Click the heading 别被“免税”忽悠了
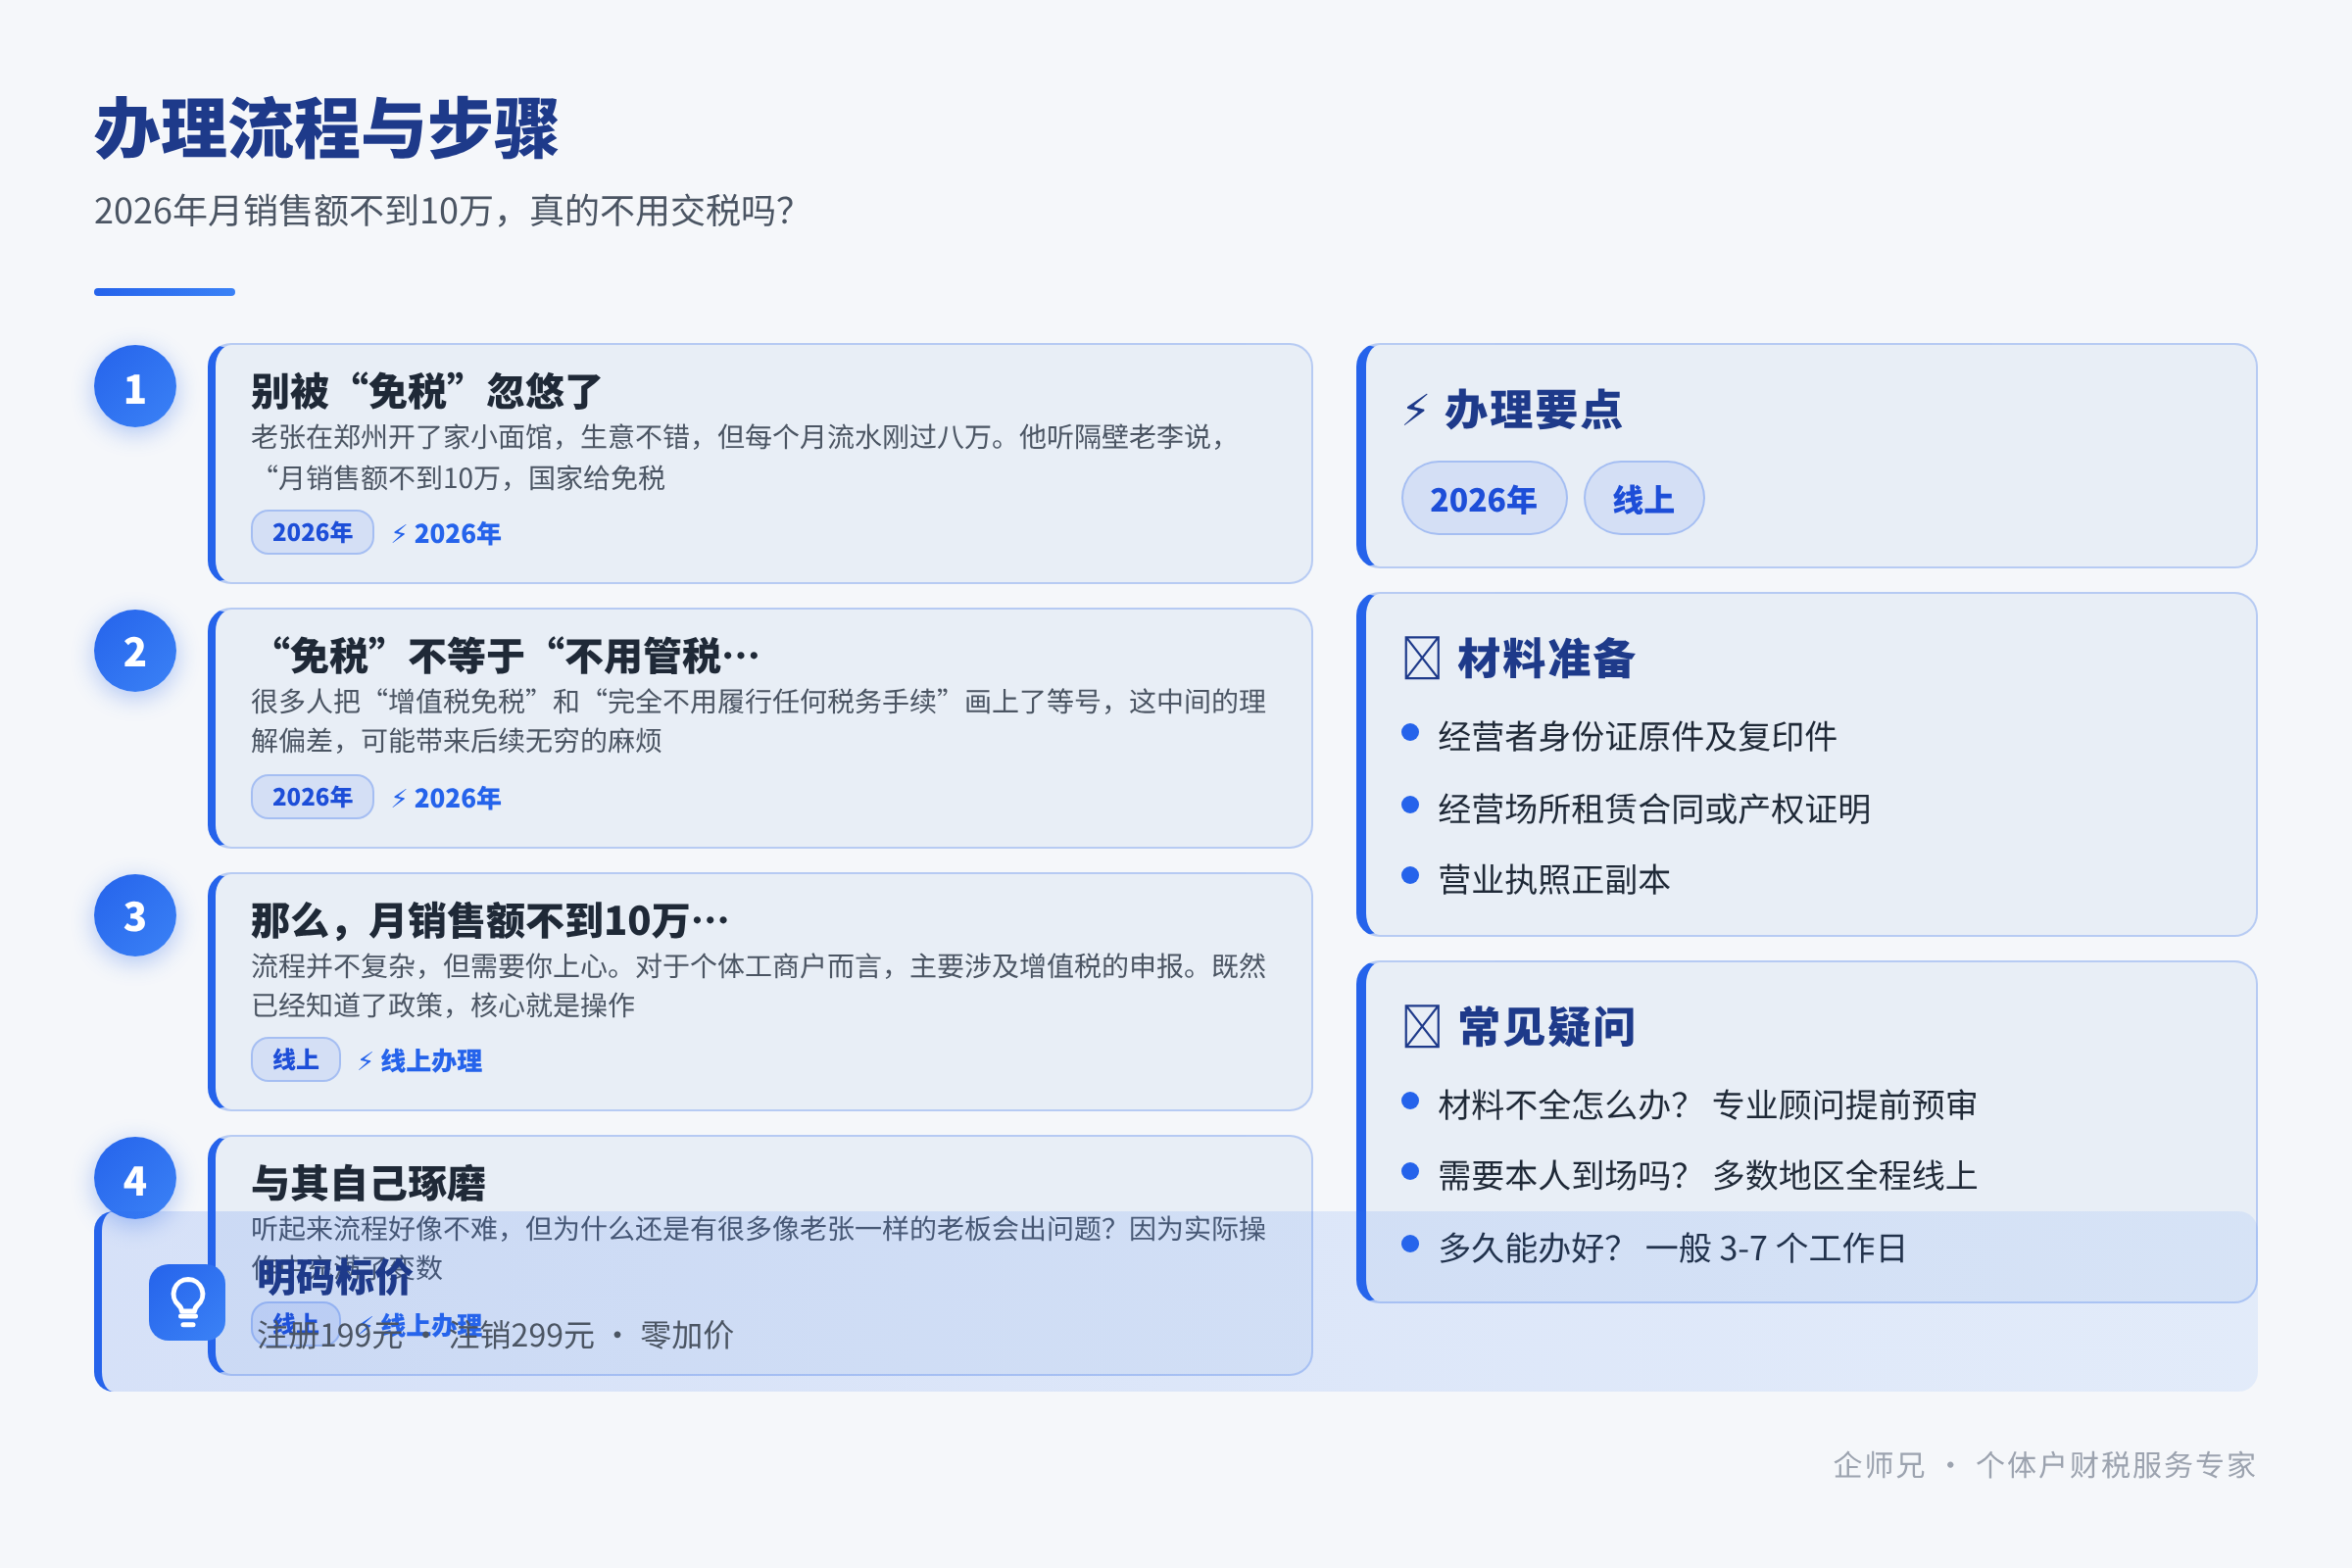The image size is (2352, 1568). click(x=426, y=391)
